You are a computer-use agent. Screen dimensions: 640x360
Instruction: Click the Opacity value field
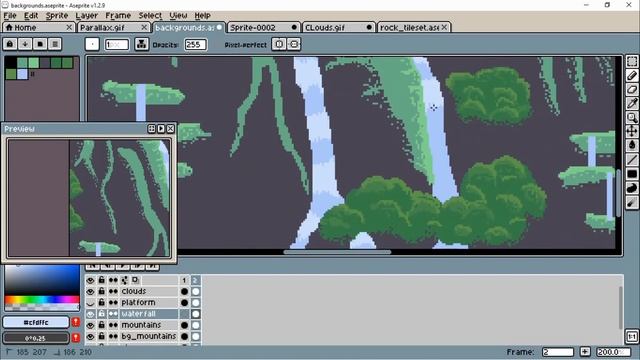coord(195,44)
